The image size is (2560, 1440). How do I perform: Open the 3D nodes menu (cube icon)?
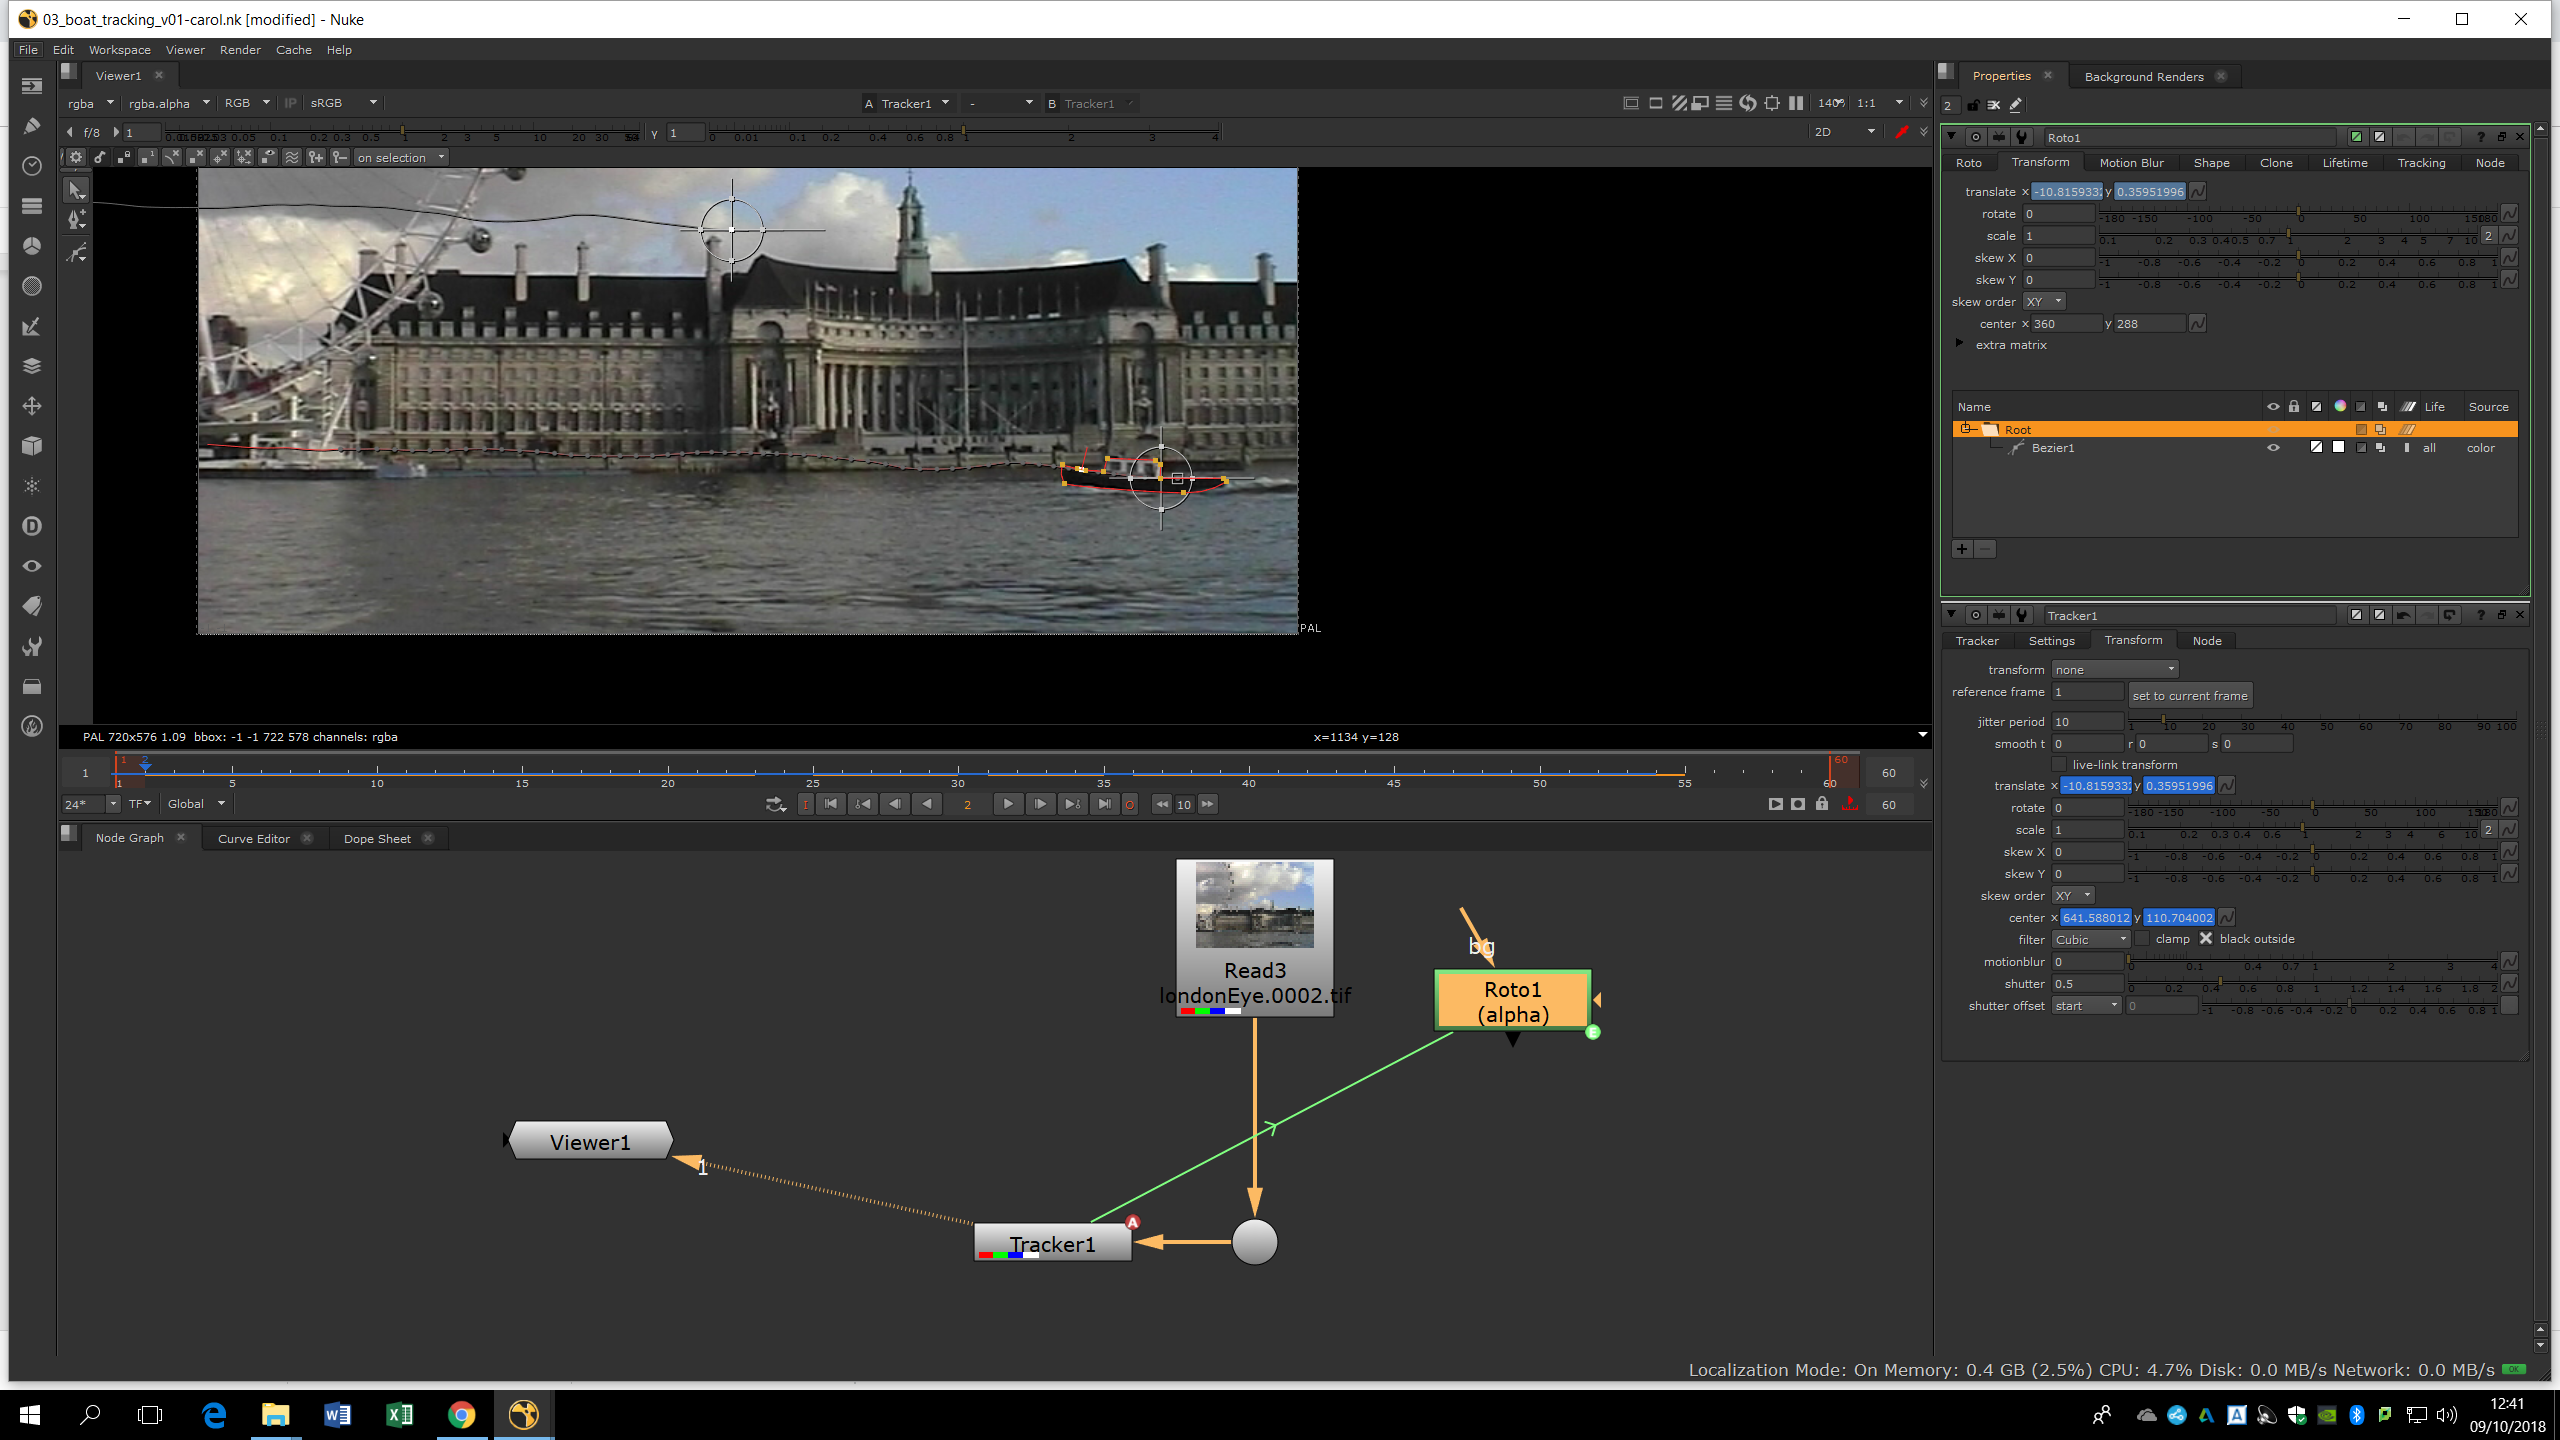click(x=32, y=446)
